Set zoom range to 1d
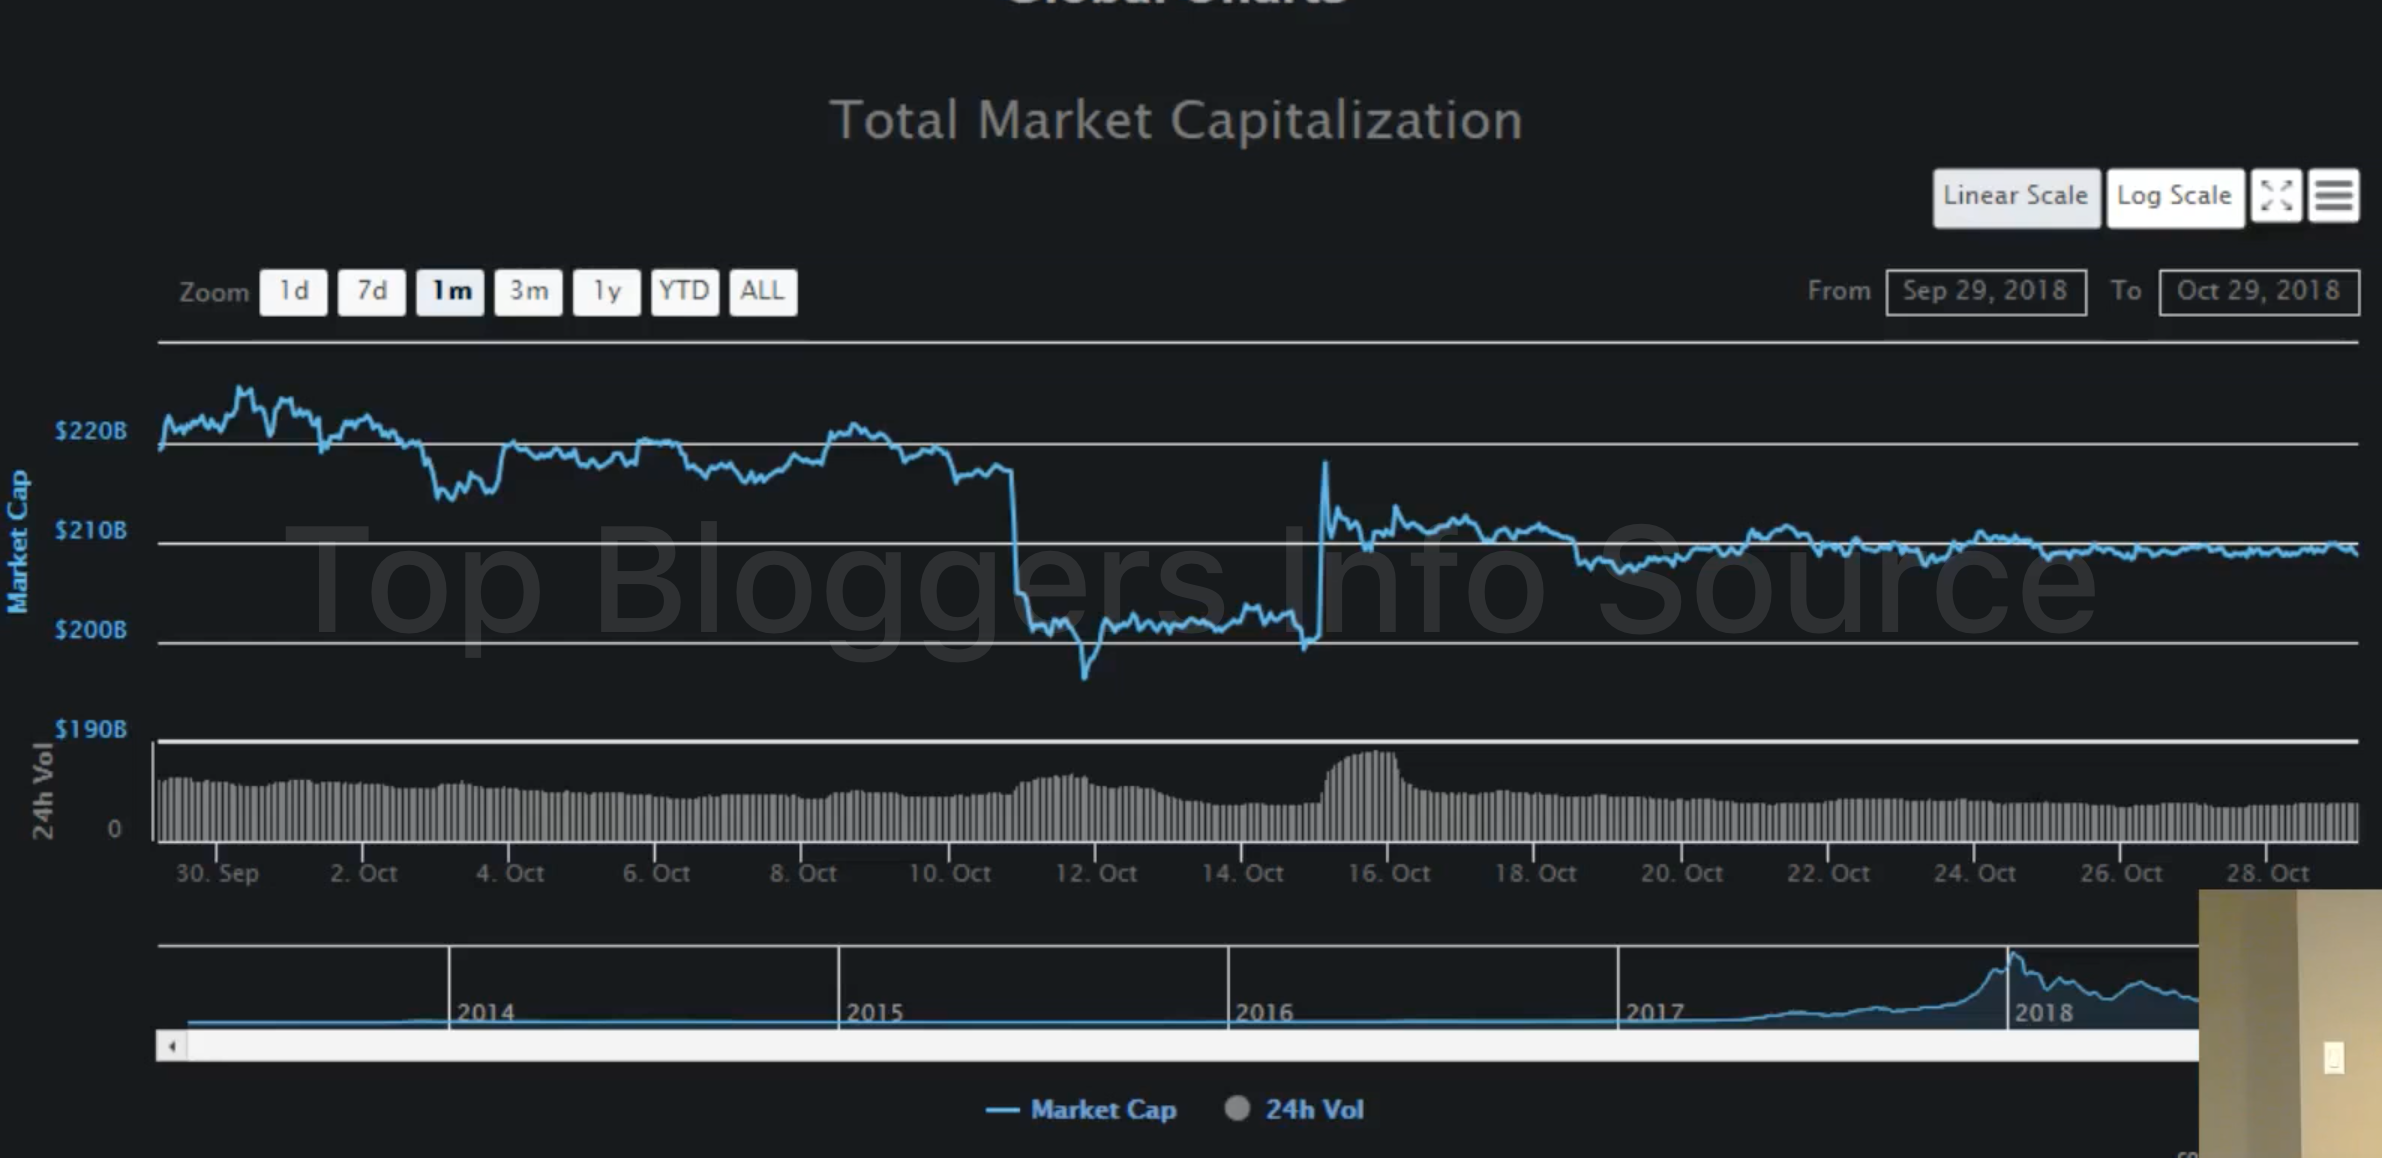 point(293,292)
